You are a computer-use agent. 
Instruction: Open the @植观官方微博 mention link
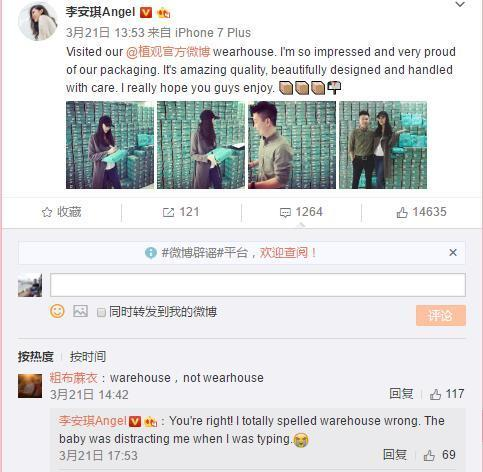[x=168, y=52]
